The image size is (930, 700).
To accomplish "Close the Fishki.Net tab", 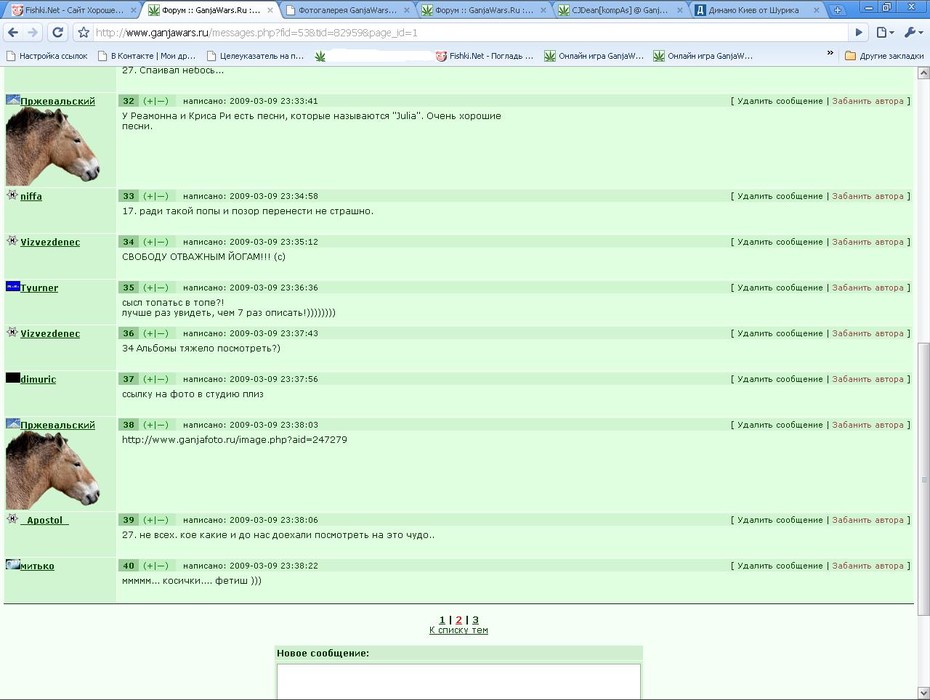I will click(133, 10).
